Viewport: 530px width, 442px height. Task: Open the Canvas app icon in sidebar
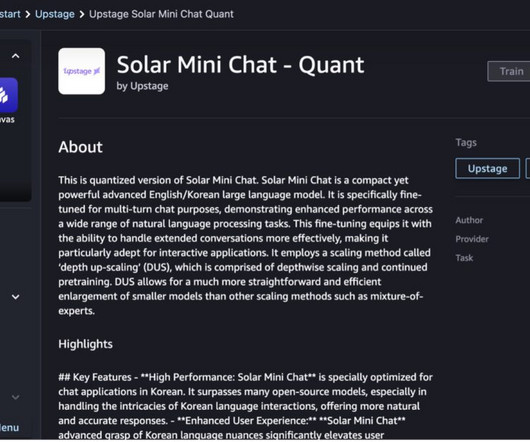[8, 95]
